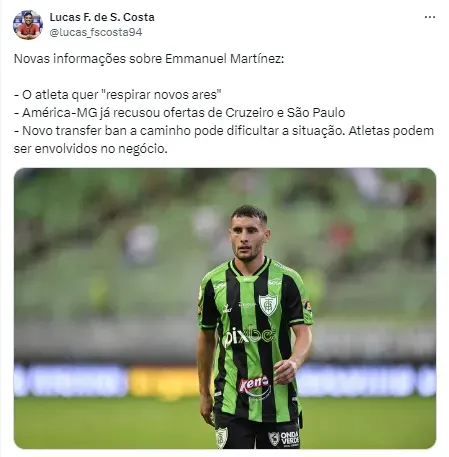The width and height of the screenshot is (449, 457).
Task: Open the @lucas_fscosta94 handle link
Action: 96,32
